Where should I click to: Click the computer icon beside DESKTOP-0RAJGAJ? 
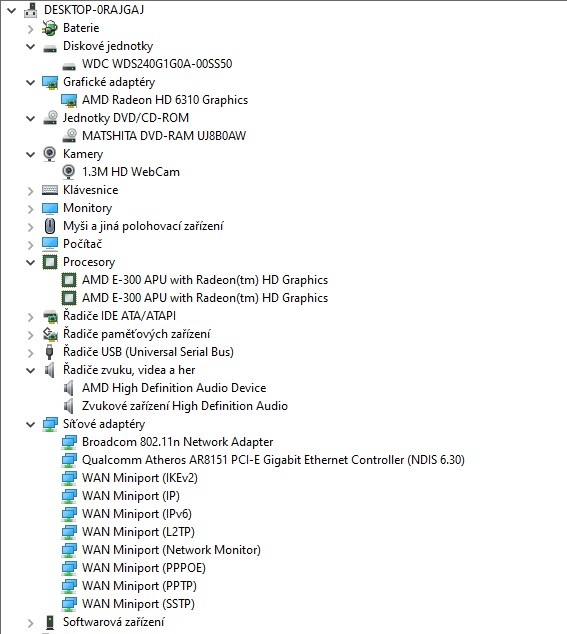[30, 10]
